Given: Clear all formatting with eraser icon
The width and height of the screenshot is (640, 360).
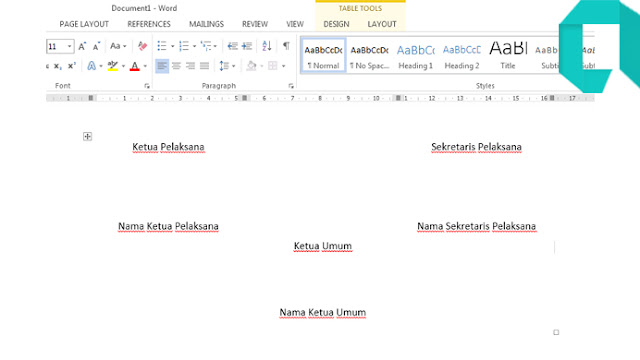Looking at the screenshot, I should tap(142, 46).
